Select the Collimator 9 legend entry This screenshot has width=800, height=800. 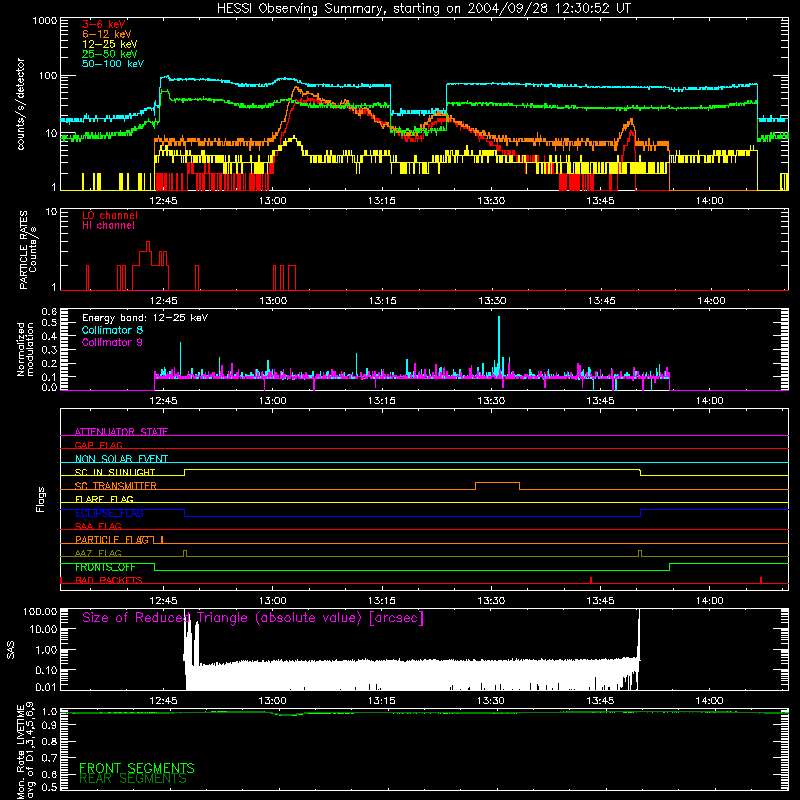[112, 342]
